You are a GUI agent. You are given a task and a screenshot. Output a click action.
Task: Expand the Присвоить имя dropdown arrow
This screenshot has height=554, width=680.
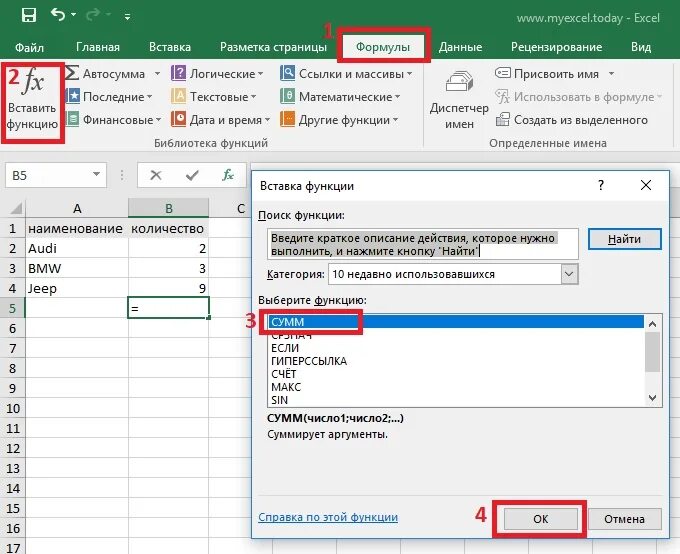611,73
